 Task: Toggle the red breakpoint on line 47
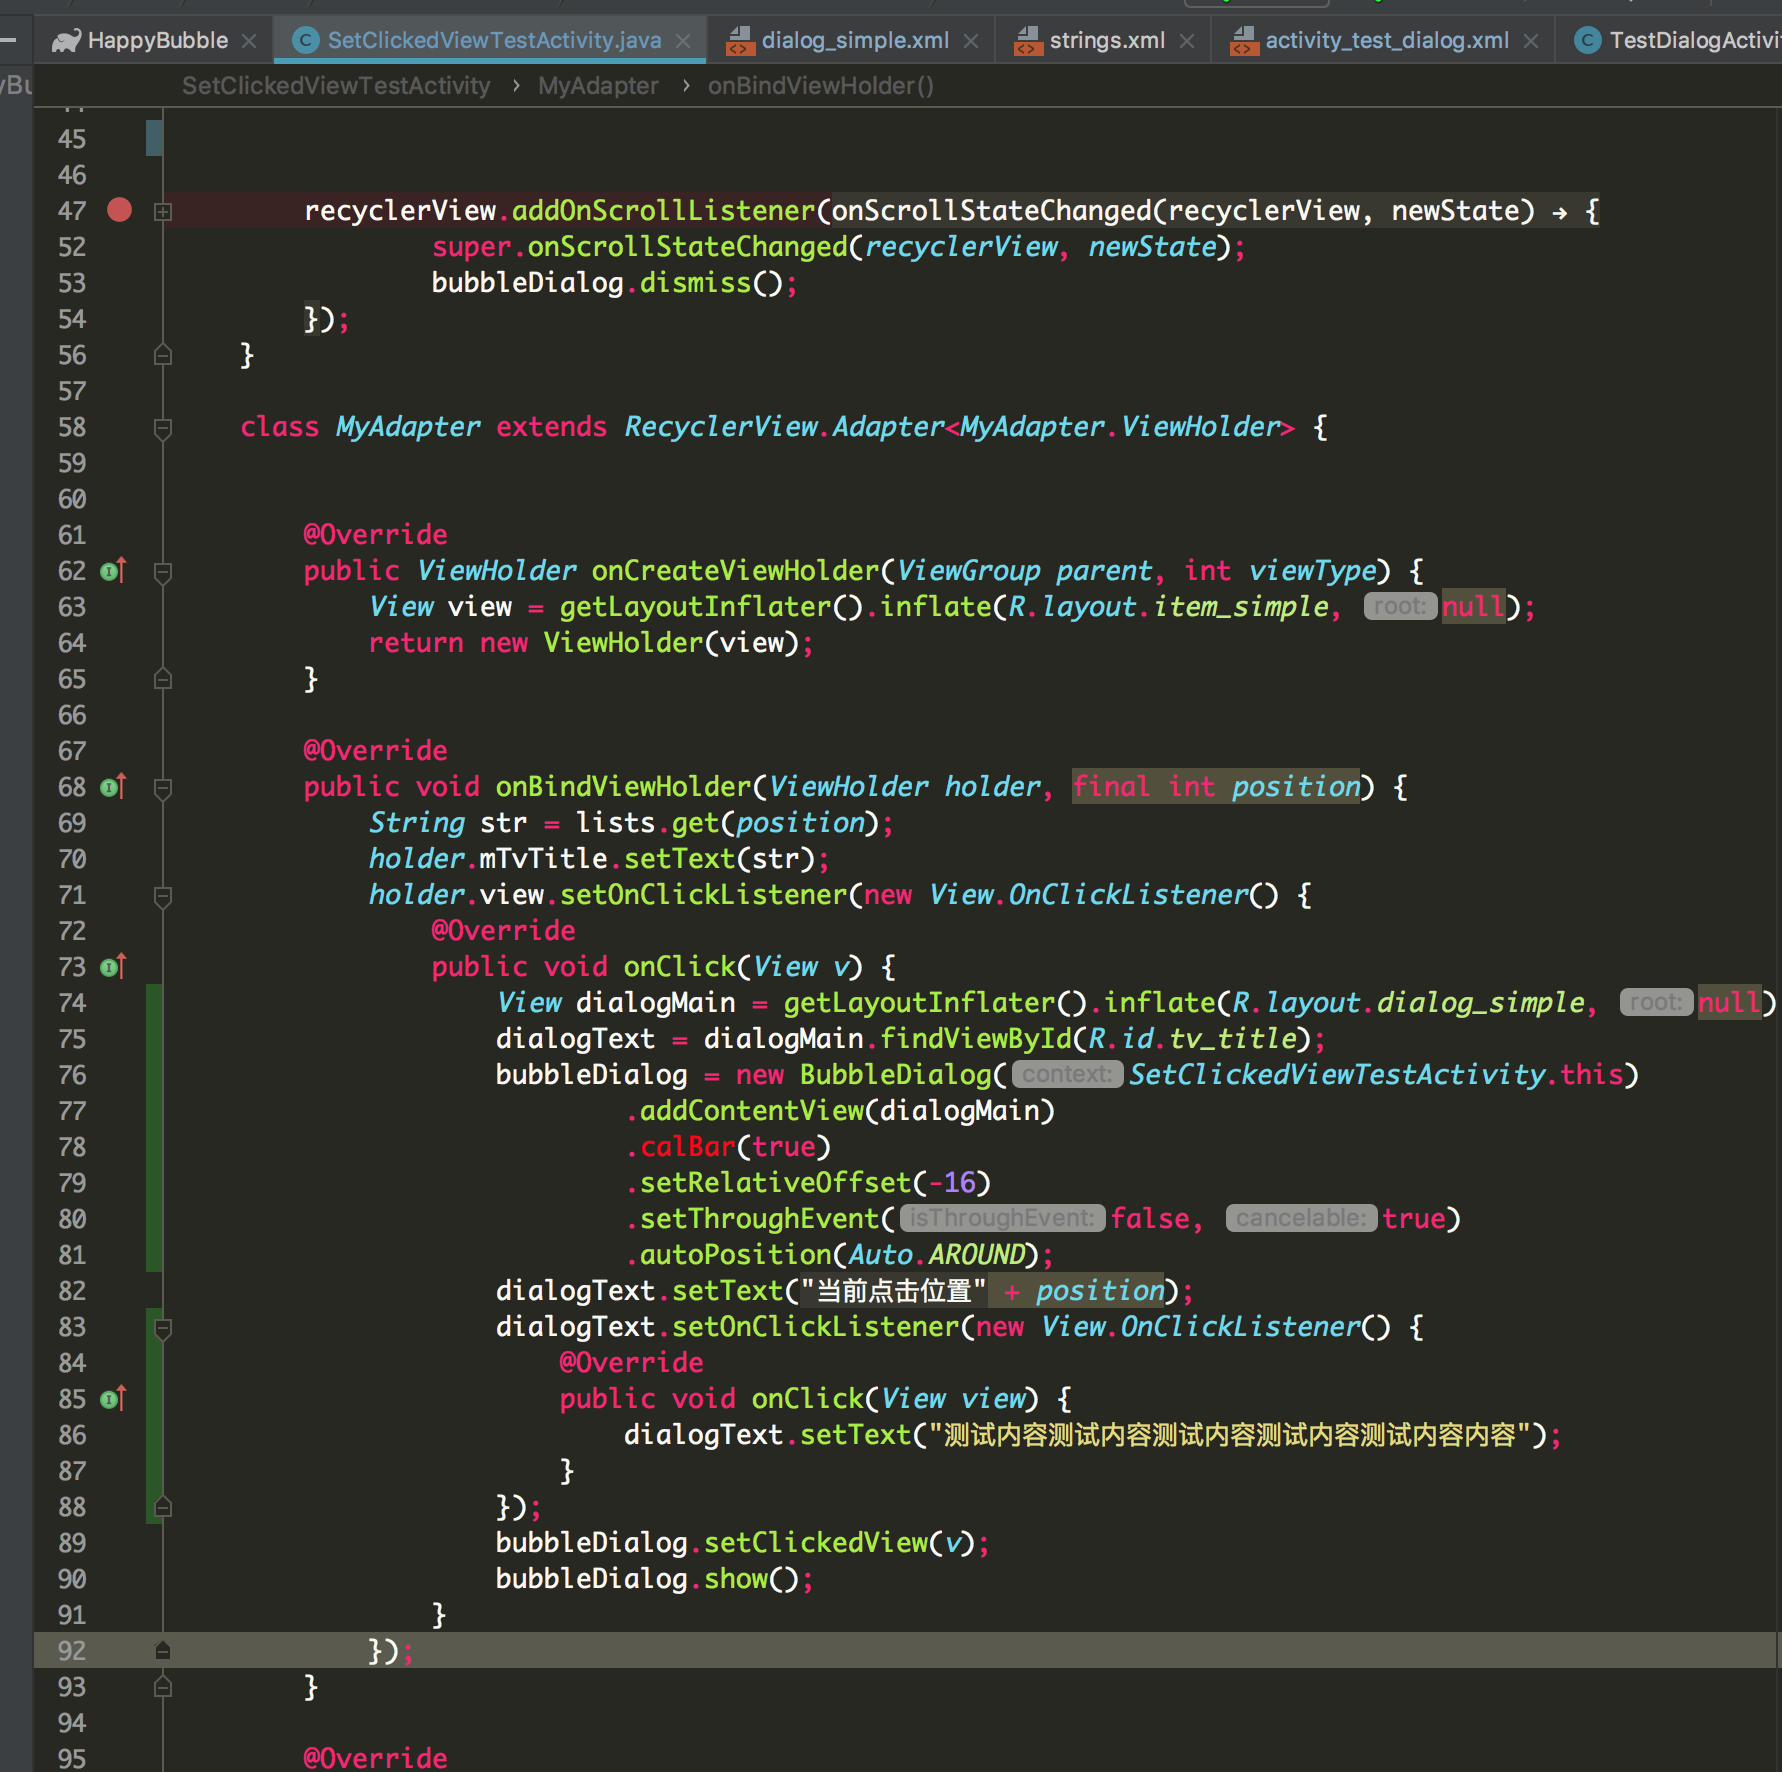(120, 211)
